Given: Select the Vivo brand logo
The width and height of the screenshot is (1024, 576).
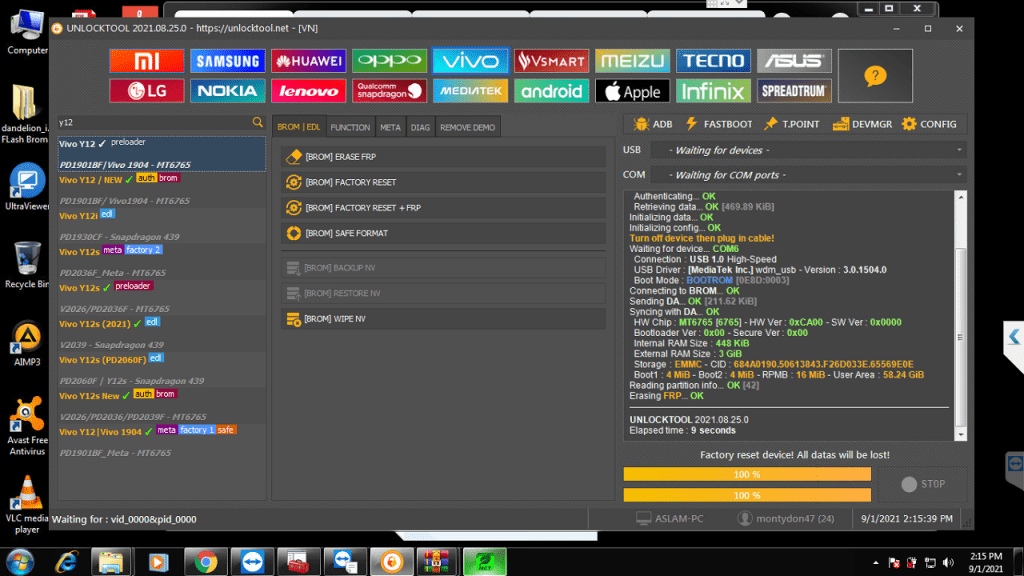Looking at the screenshot, I should (470, 61).
